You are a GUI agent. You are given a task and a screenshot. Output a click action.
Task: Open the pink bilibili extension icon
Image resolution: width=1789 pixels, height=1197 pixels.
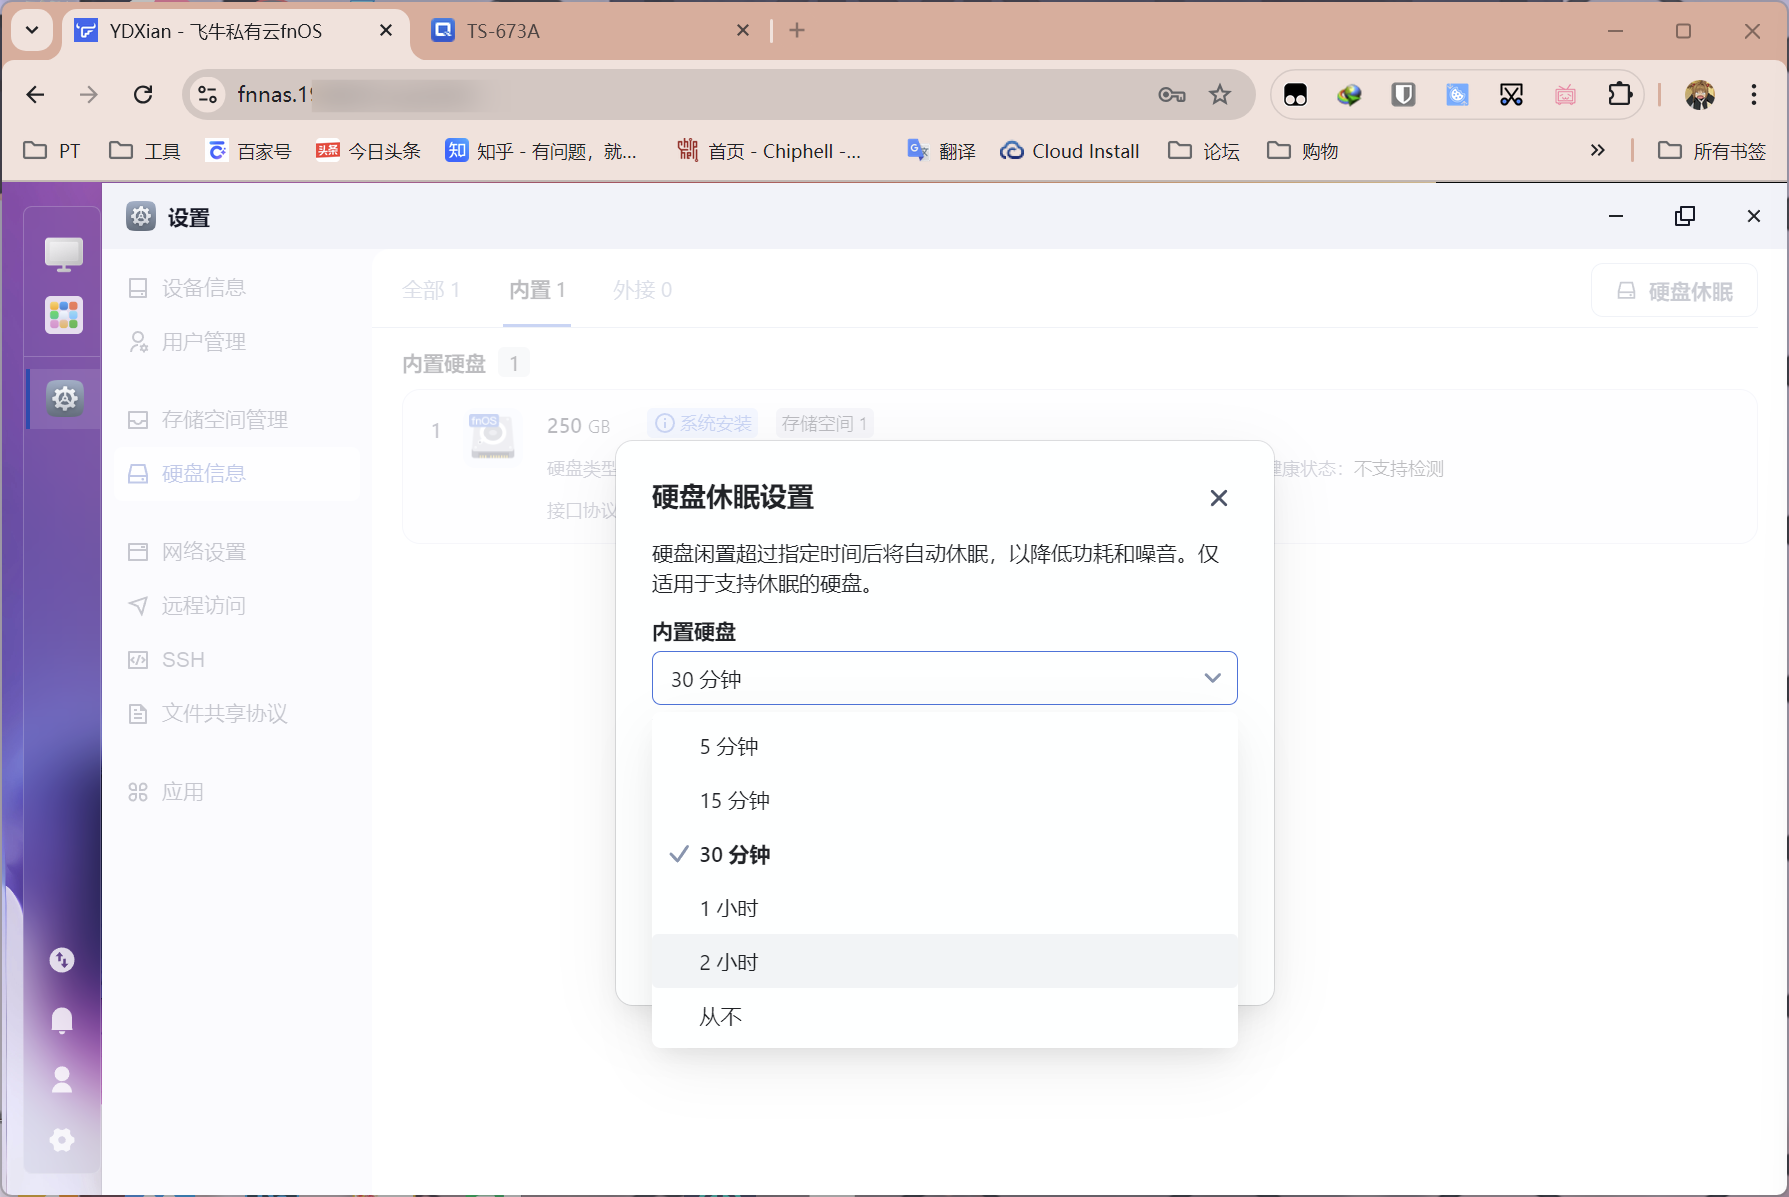[x=1566, y=95]
